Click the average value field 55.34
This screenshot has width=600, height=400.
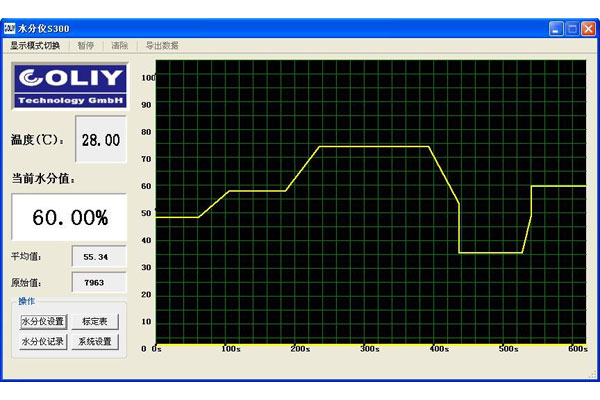tap(99, 257)
